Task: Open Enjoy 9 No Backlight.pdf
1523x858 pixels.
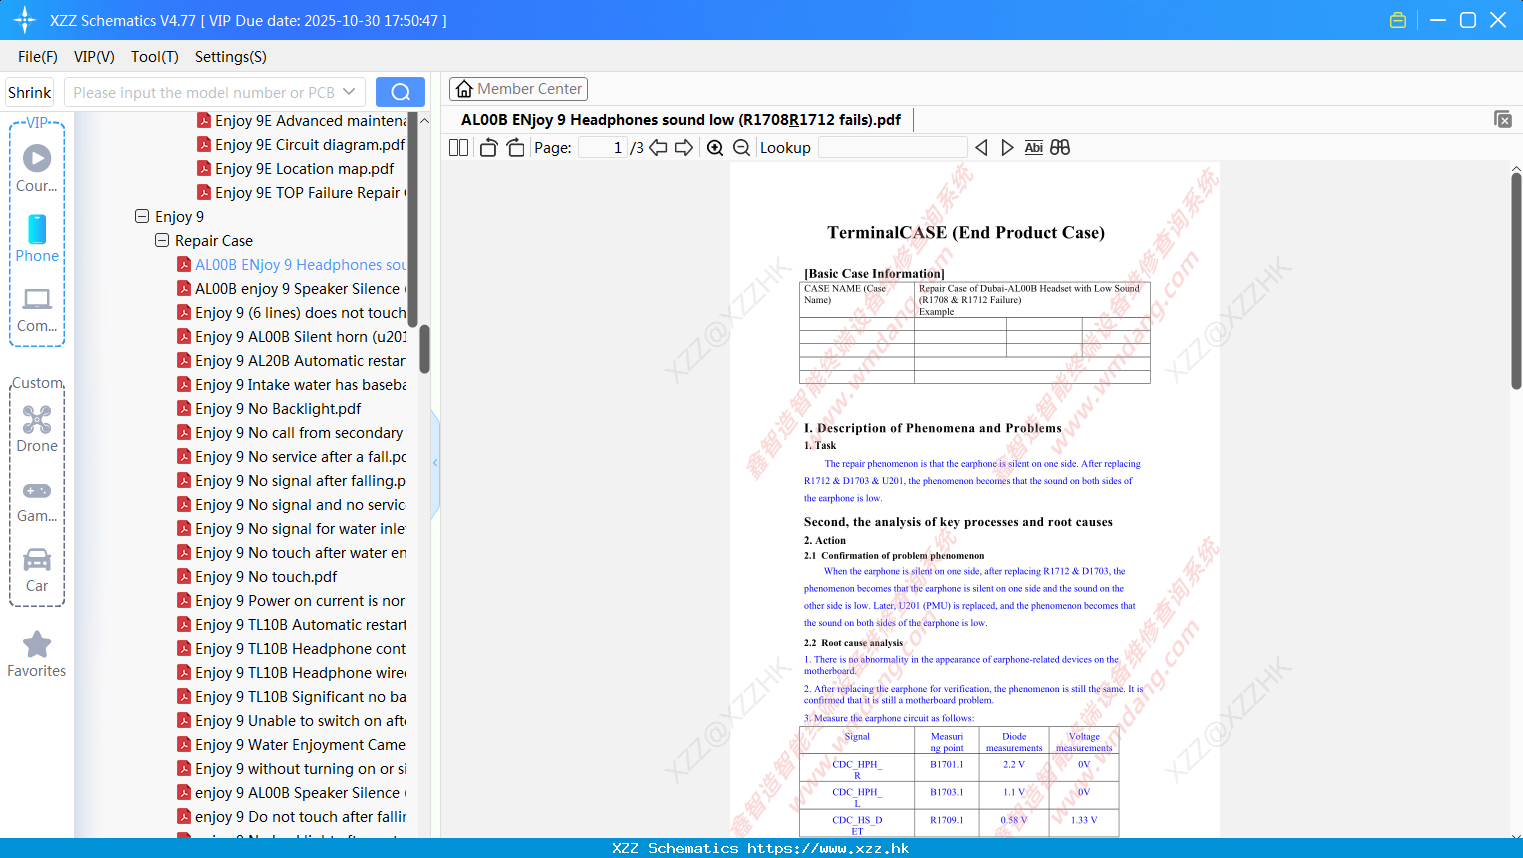Action: (269, 408)
